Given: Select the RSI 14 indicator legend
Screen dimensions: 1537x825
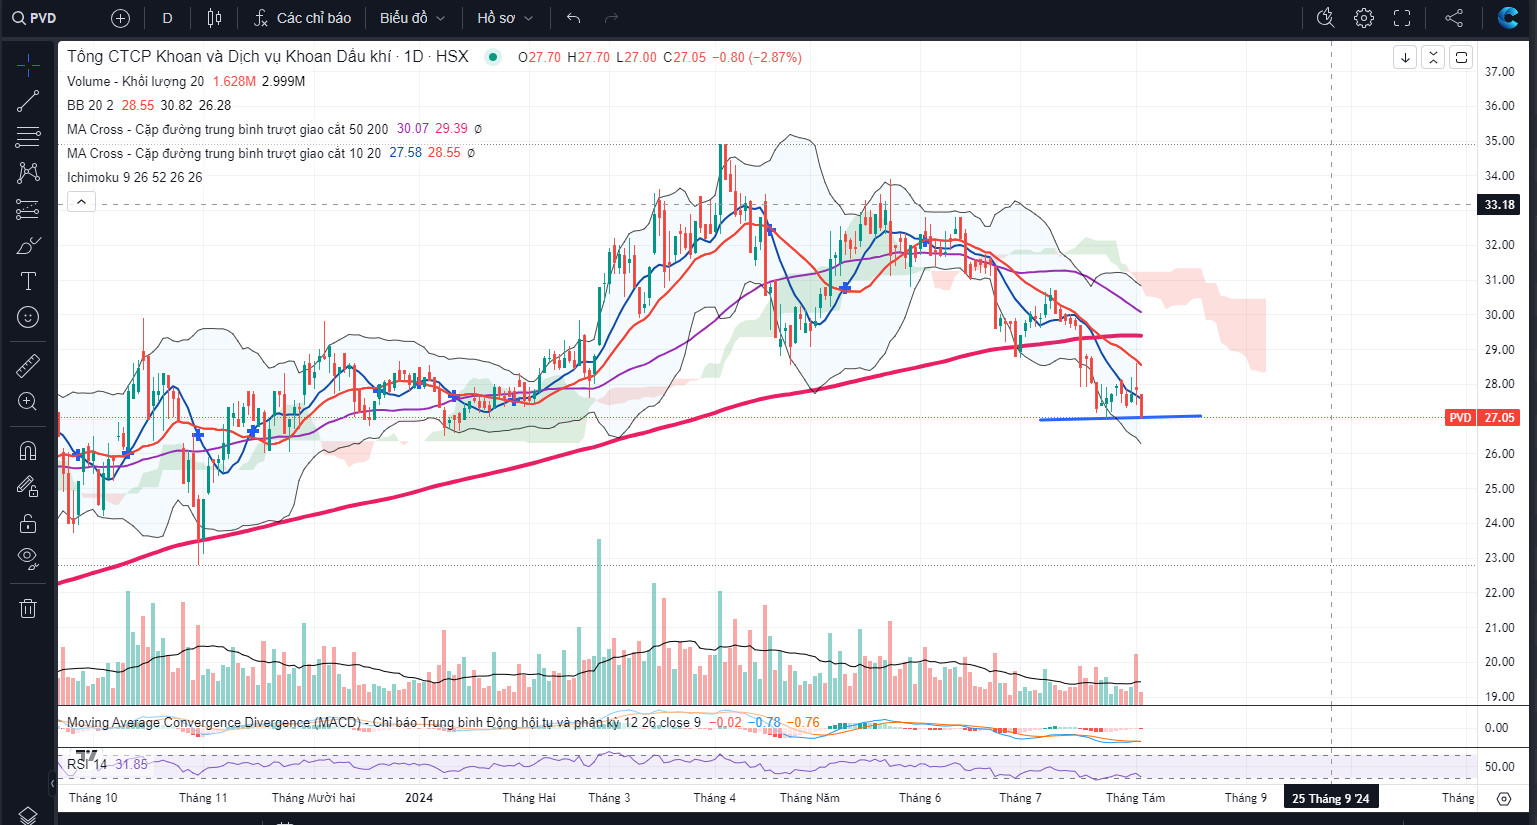Looking at the screenshot, I should [87, 764].
